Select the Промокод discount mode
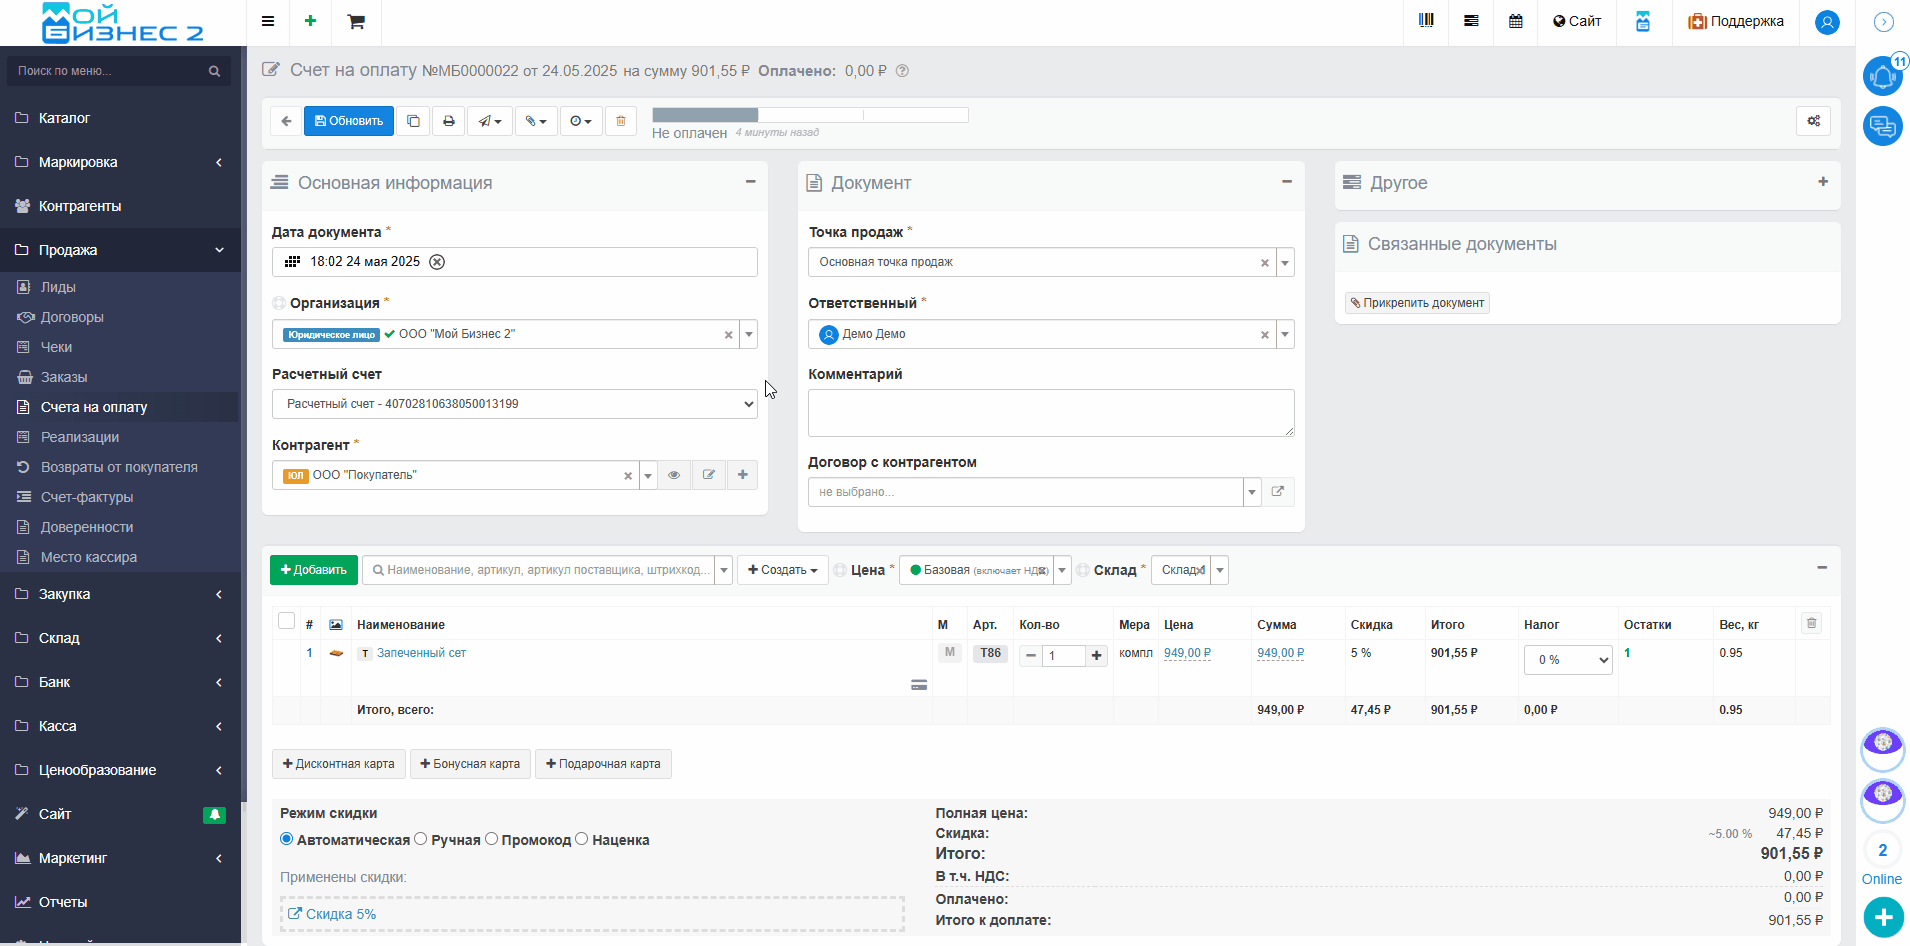 [491, 839]
